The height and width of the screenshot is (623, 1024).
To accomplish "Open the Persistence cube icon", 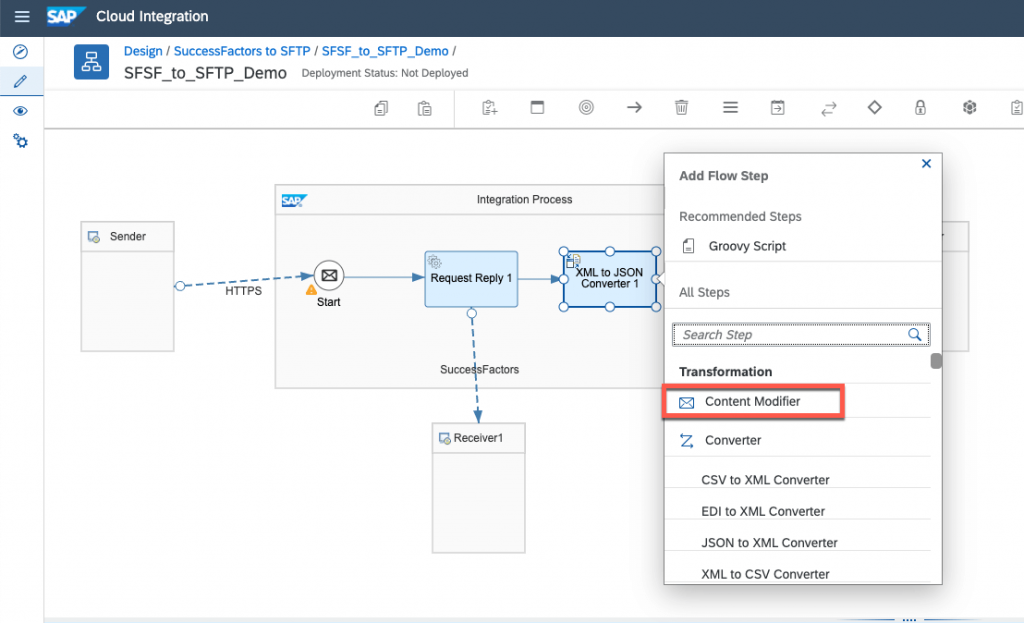I will (970, 107).
